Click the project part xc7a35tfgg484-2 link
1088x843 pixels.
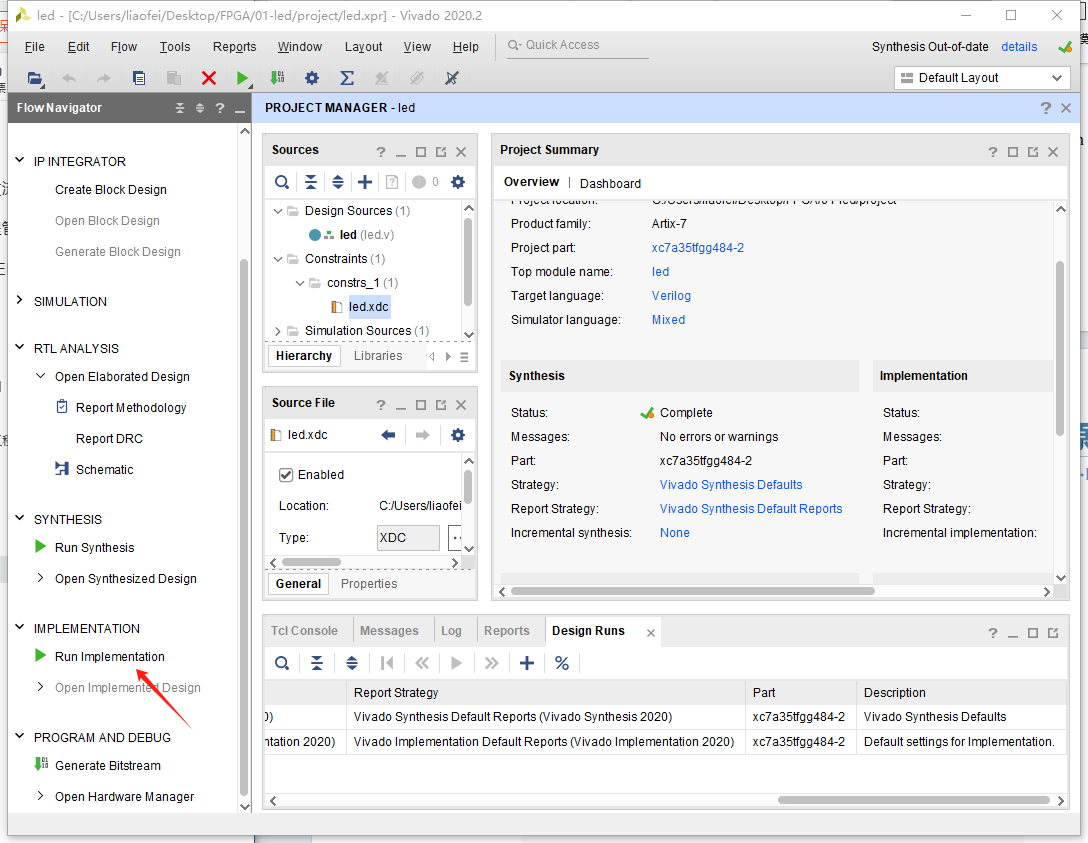coord(697,248)
